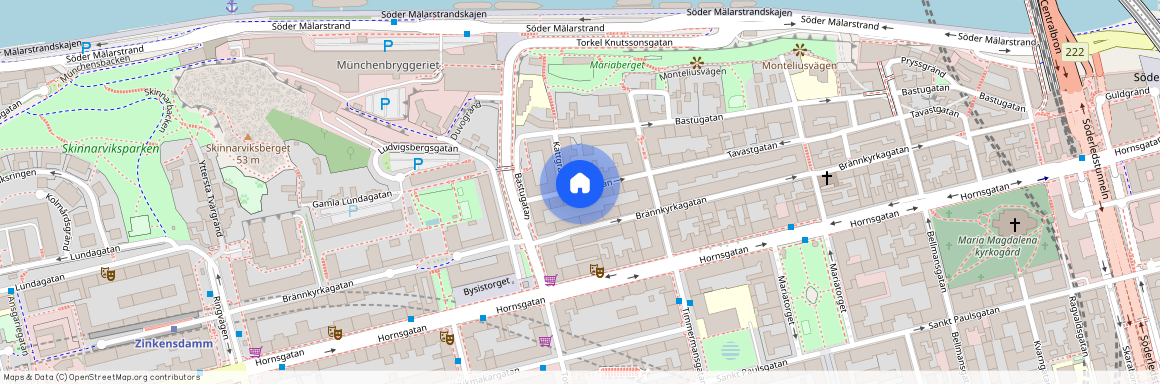Click the Mariaberget label
The width and height of the screenshot is (1160, 384).
point(618,65)
